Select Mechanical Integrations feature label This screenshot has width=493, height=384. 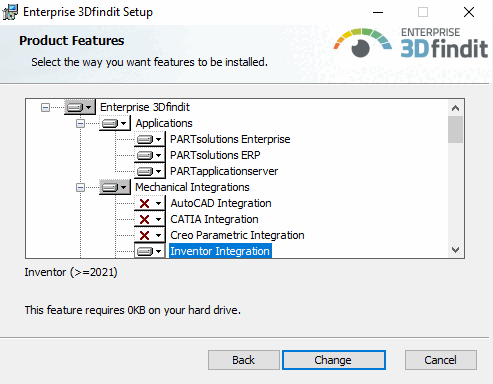point(192,187)
